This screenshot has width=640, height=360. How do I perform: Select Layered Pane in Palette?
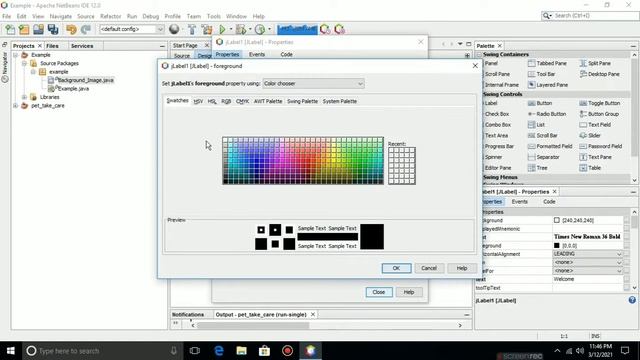[x=548, y=85]
